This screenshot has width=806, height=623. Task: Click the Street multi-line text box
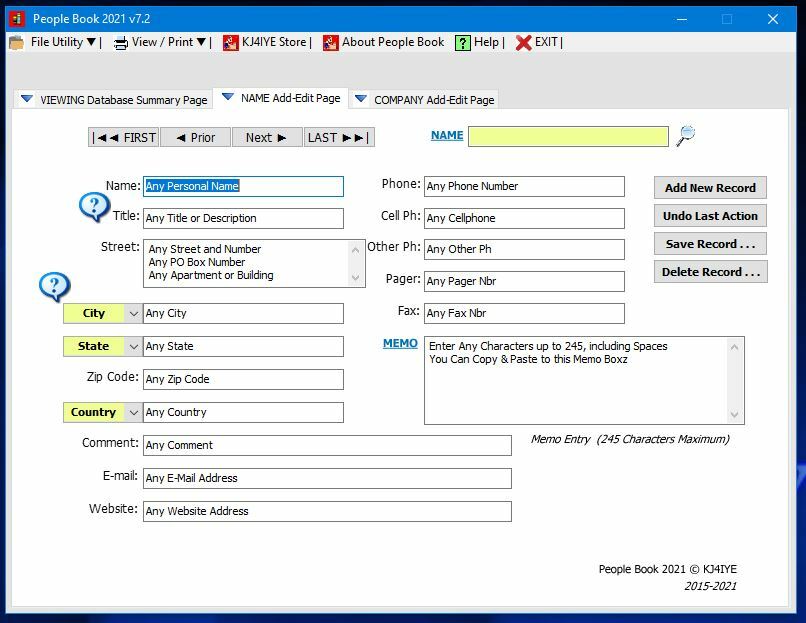point(254,263)
